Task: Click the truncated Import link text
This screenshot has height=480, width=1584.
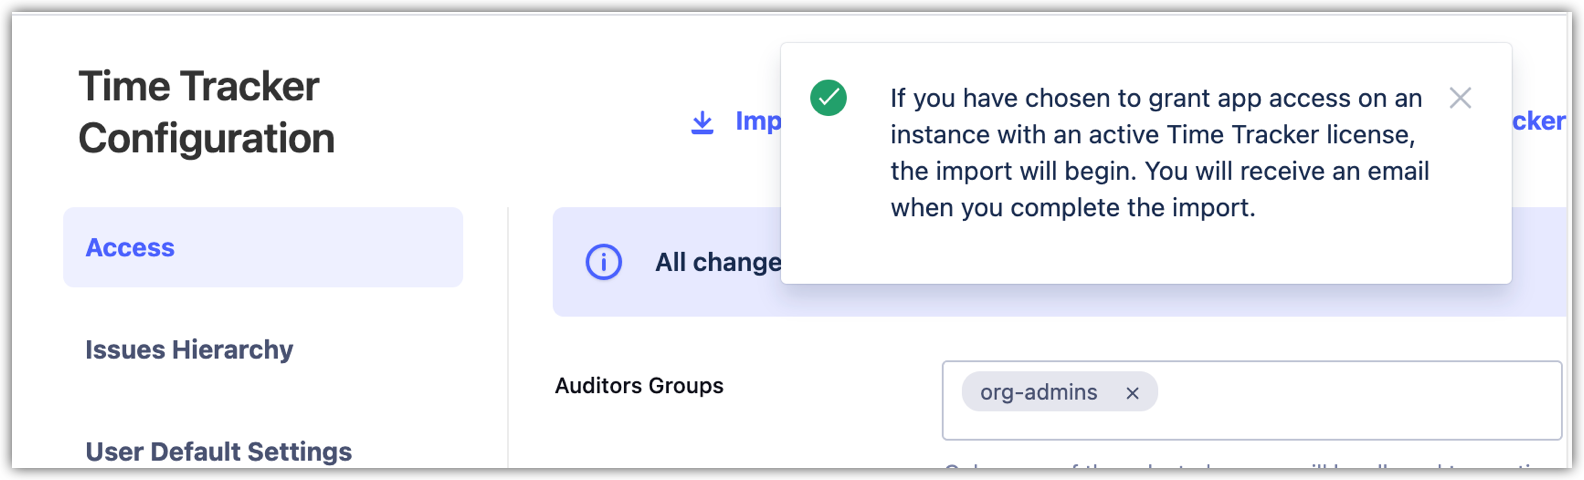Action: (x=758, y=121)
